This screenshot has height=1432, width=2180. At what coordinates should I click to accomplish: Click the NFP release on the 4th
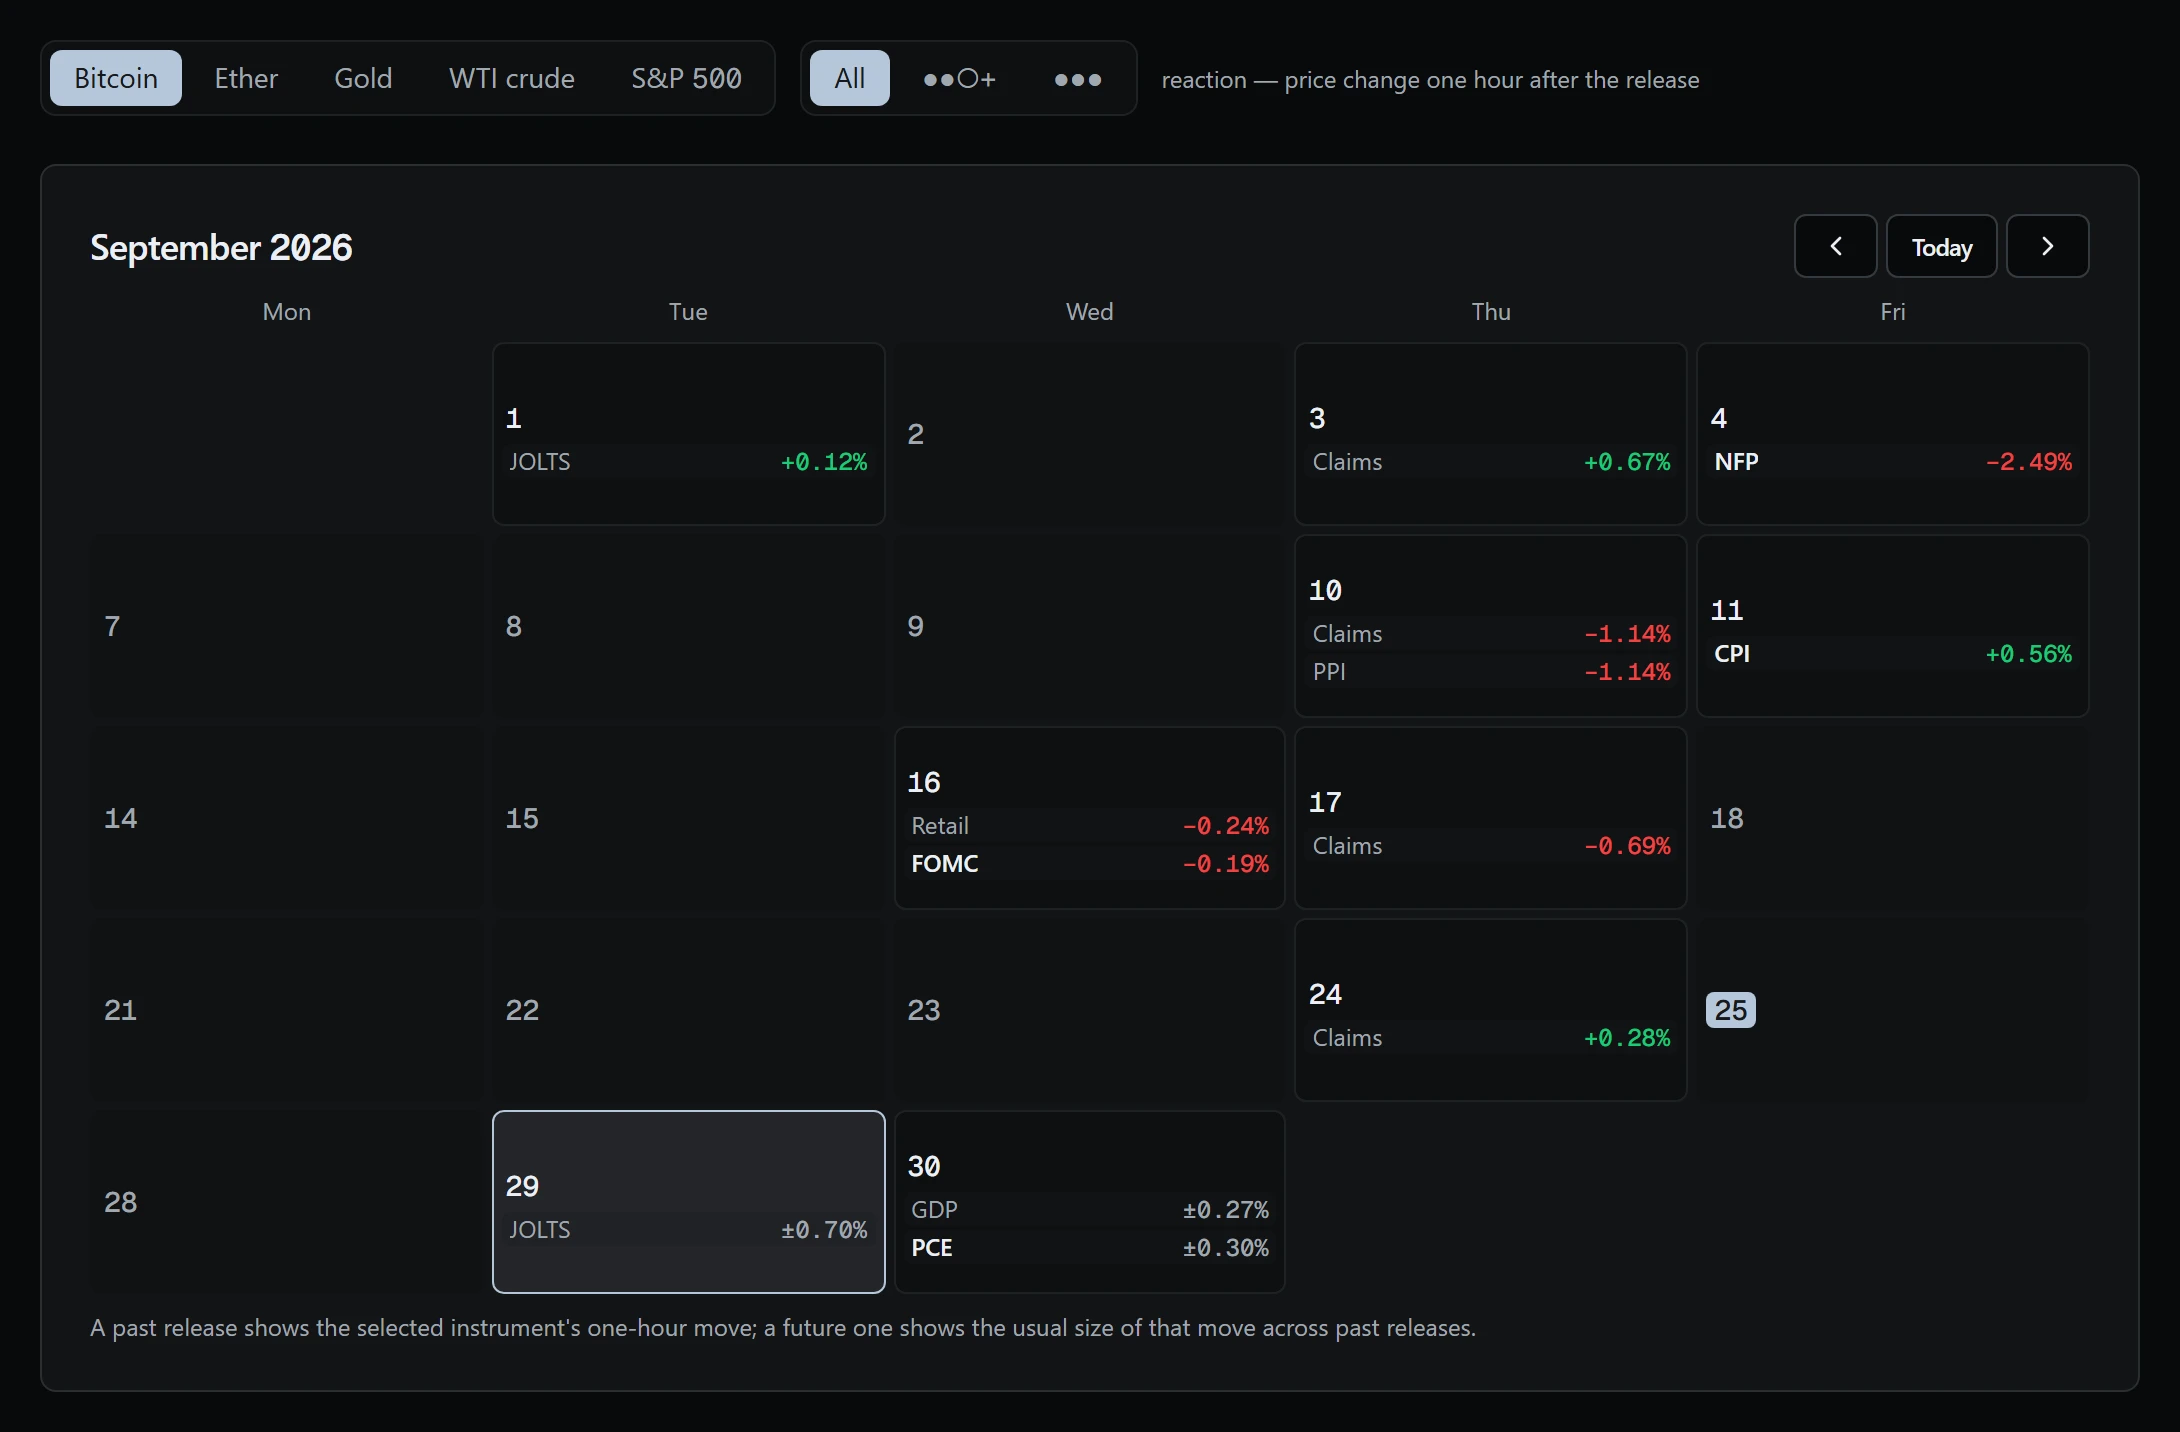pos(1893,462)
